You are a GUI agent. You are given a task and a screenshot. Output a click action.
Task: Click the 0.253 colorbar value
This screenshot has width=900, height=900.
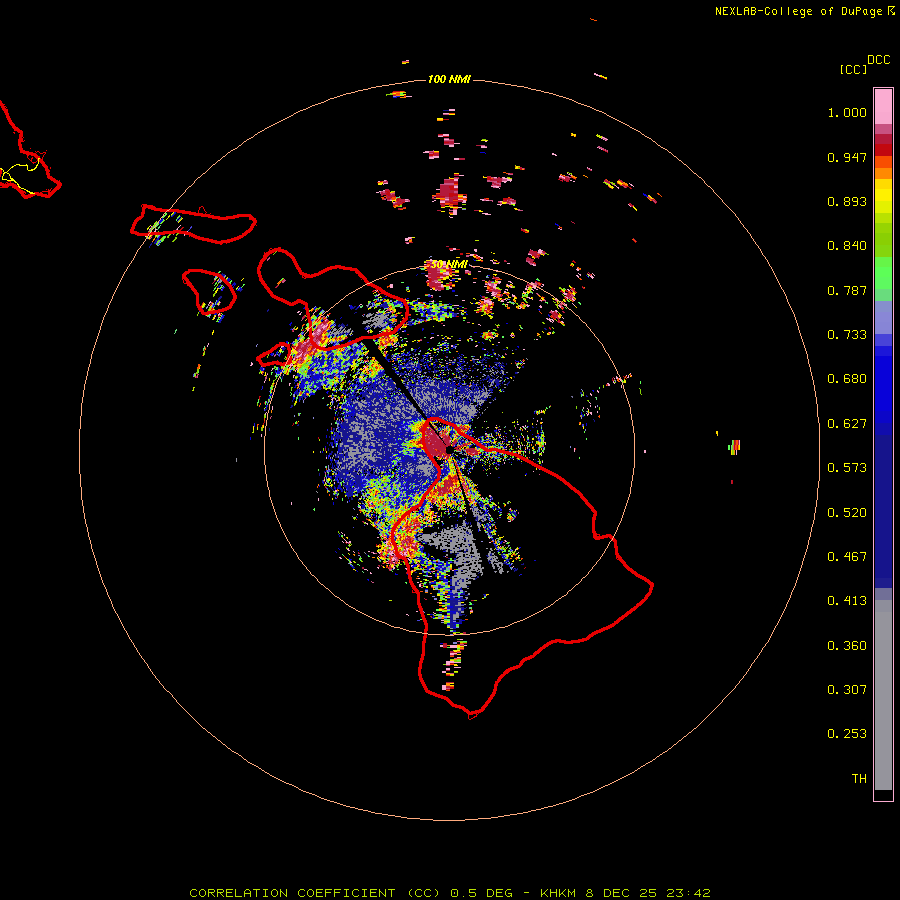(x=847, y=734)
